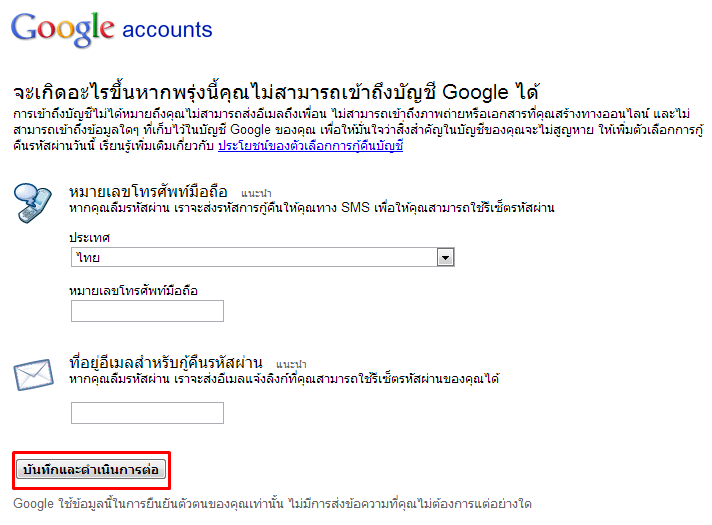Click the heading หมายเลขโทรศัพท์มือถือ with แนะนำ tag
This screenshot has width=712, height=525.
(x=170, y=192)
